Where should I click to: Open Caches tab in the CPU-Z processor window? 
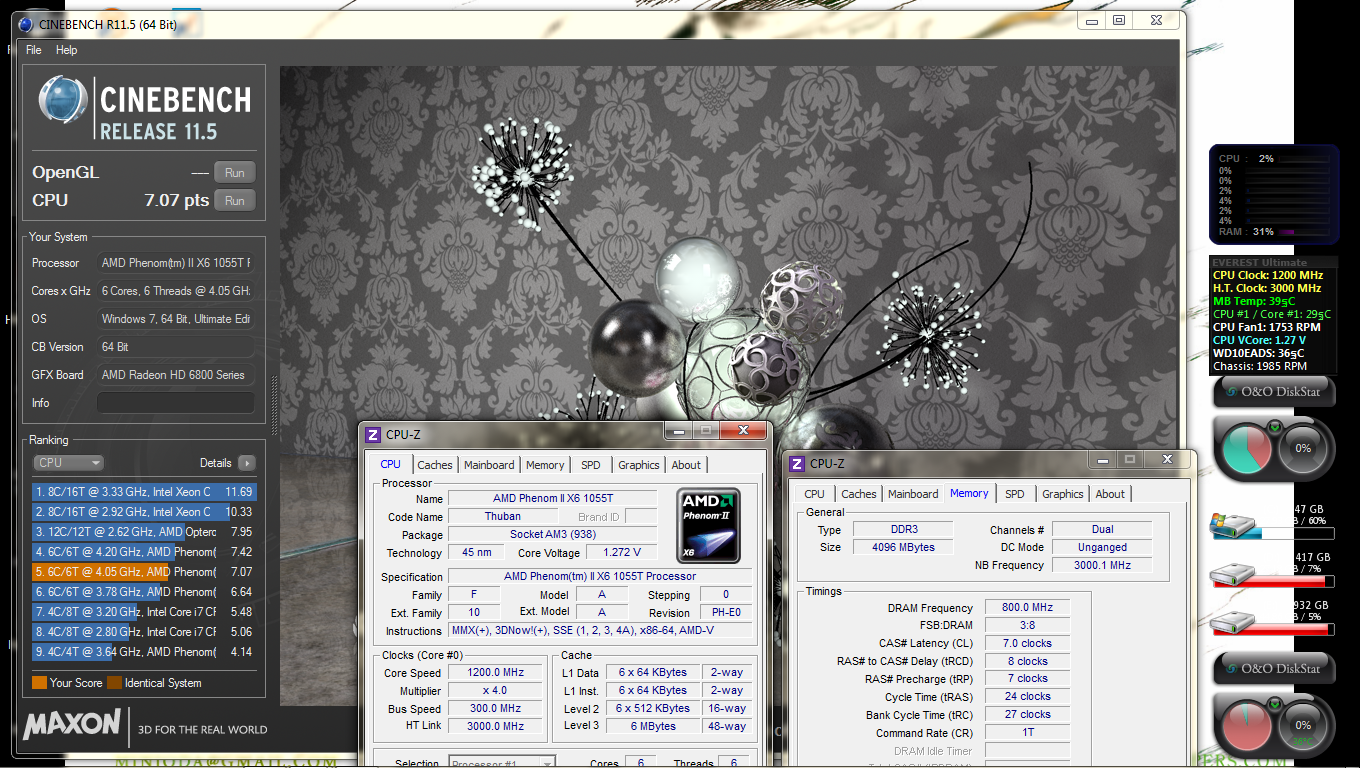coord(435,465)
